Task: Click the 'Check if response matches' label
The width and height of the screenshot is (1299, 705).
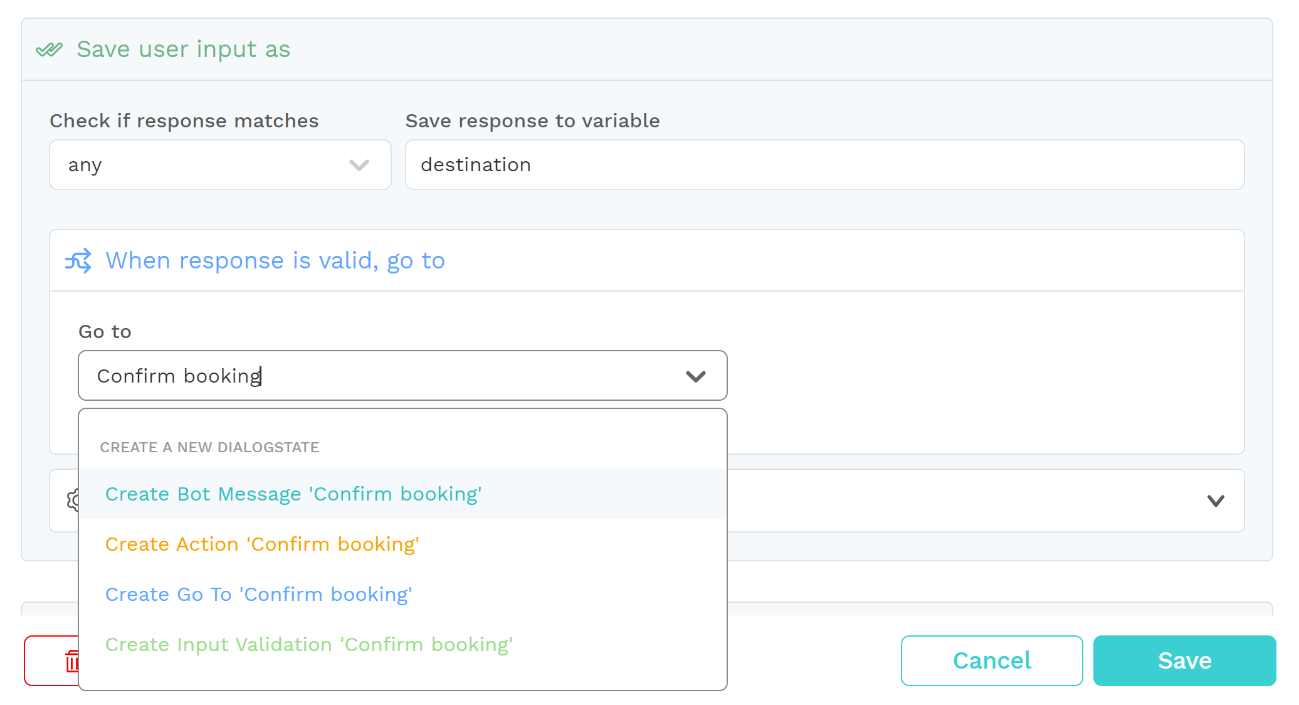Action: tap(184, 121)
